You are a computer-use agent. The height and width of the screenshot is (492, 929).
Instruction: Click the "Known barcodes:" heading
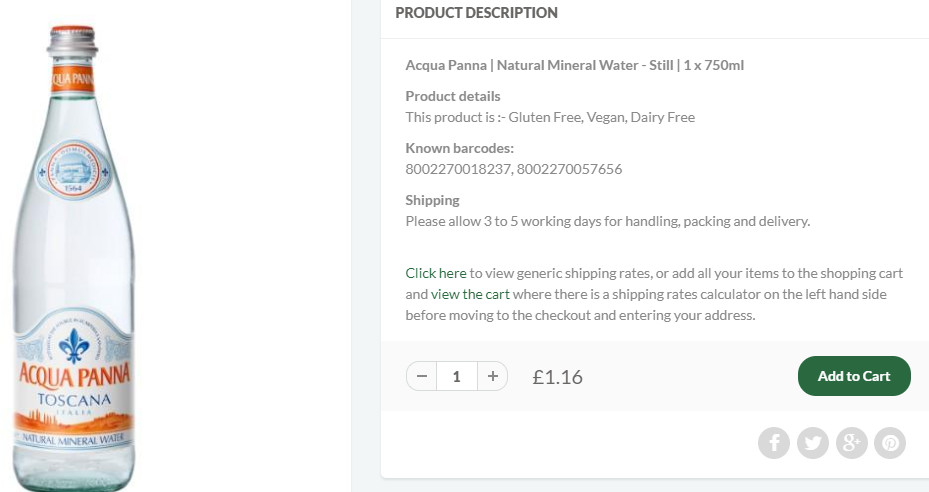pos(459,148)
